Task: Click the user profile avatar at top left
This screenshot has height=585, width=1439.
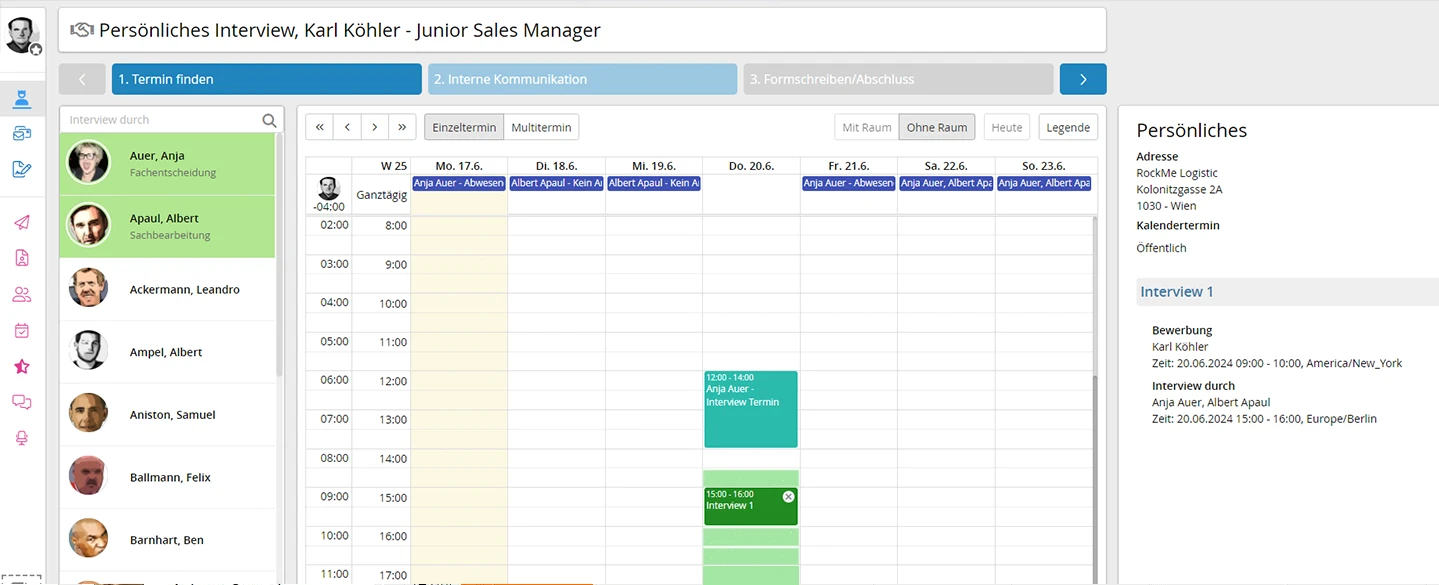Action: pos(22,35)
